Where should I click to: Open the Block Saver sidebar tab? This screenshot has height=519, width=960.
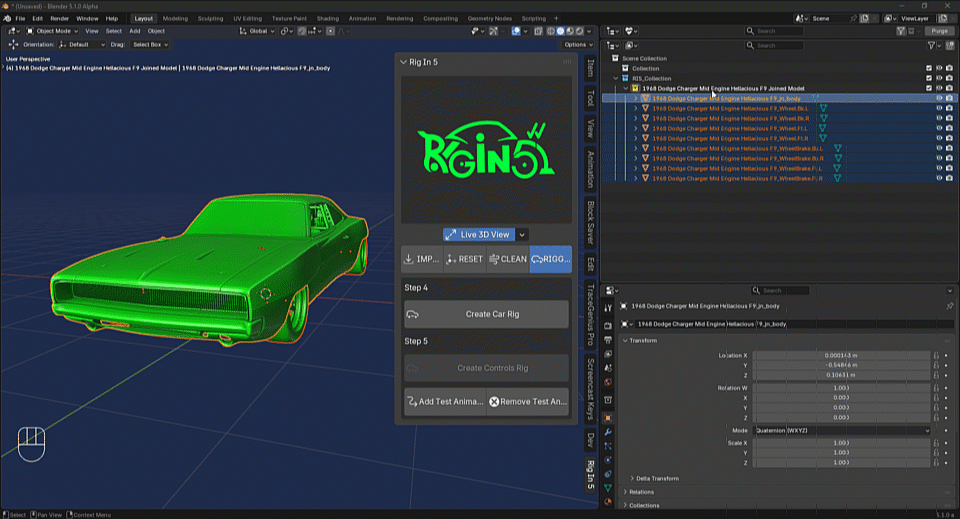(x=590, y=222)
